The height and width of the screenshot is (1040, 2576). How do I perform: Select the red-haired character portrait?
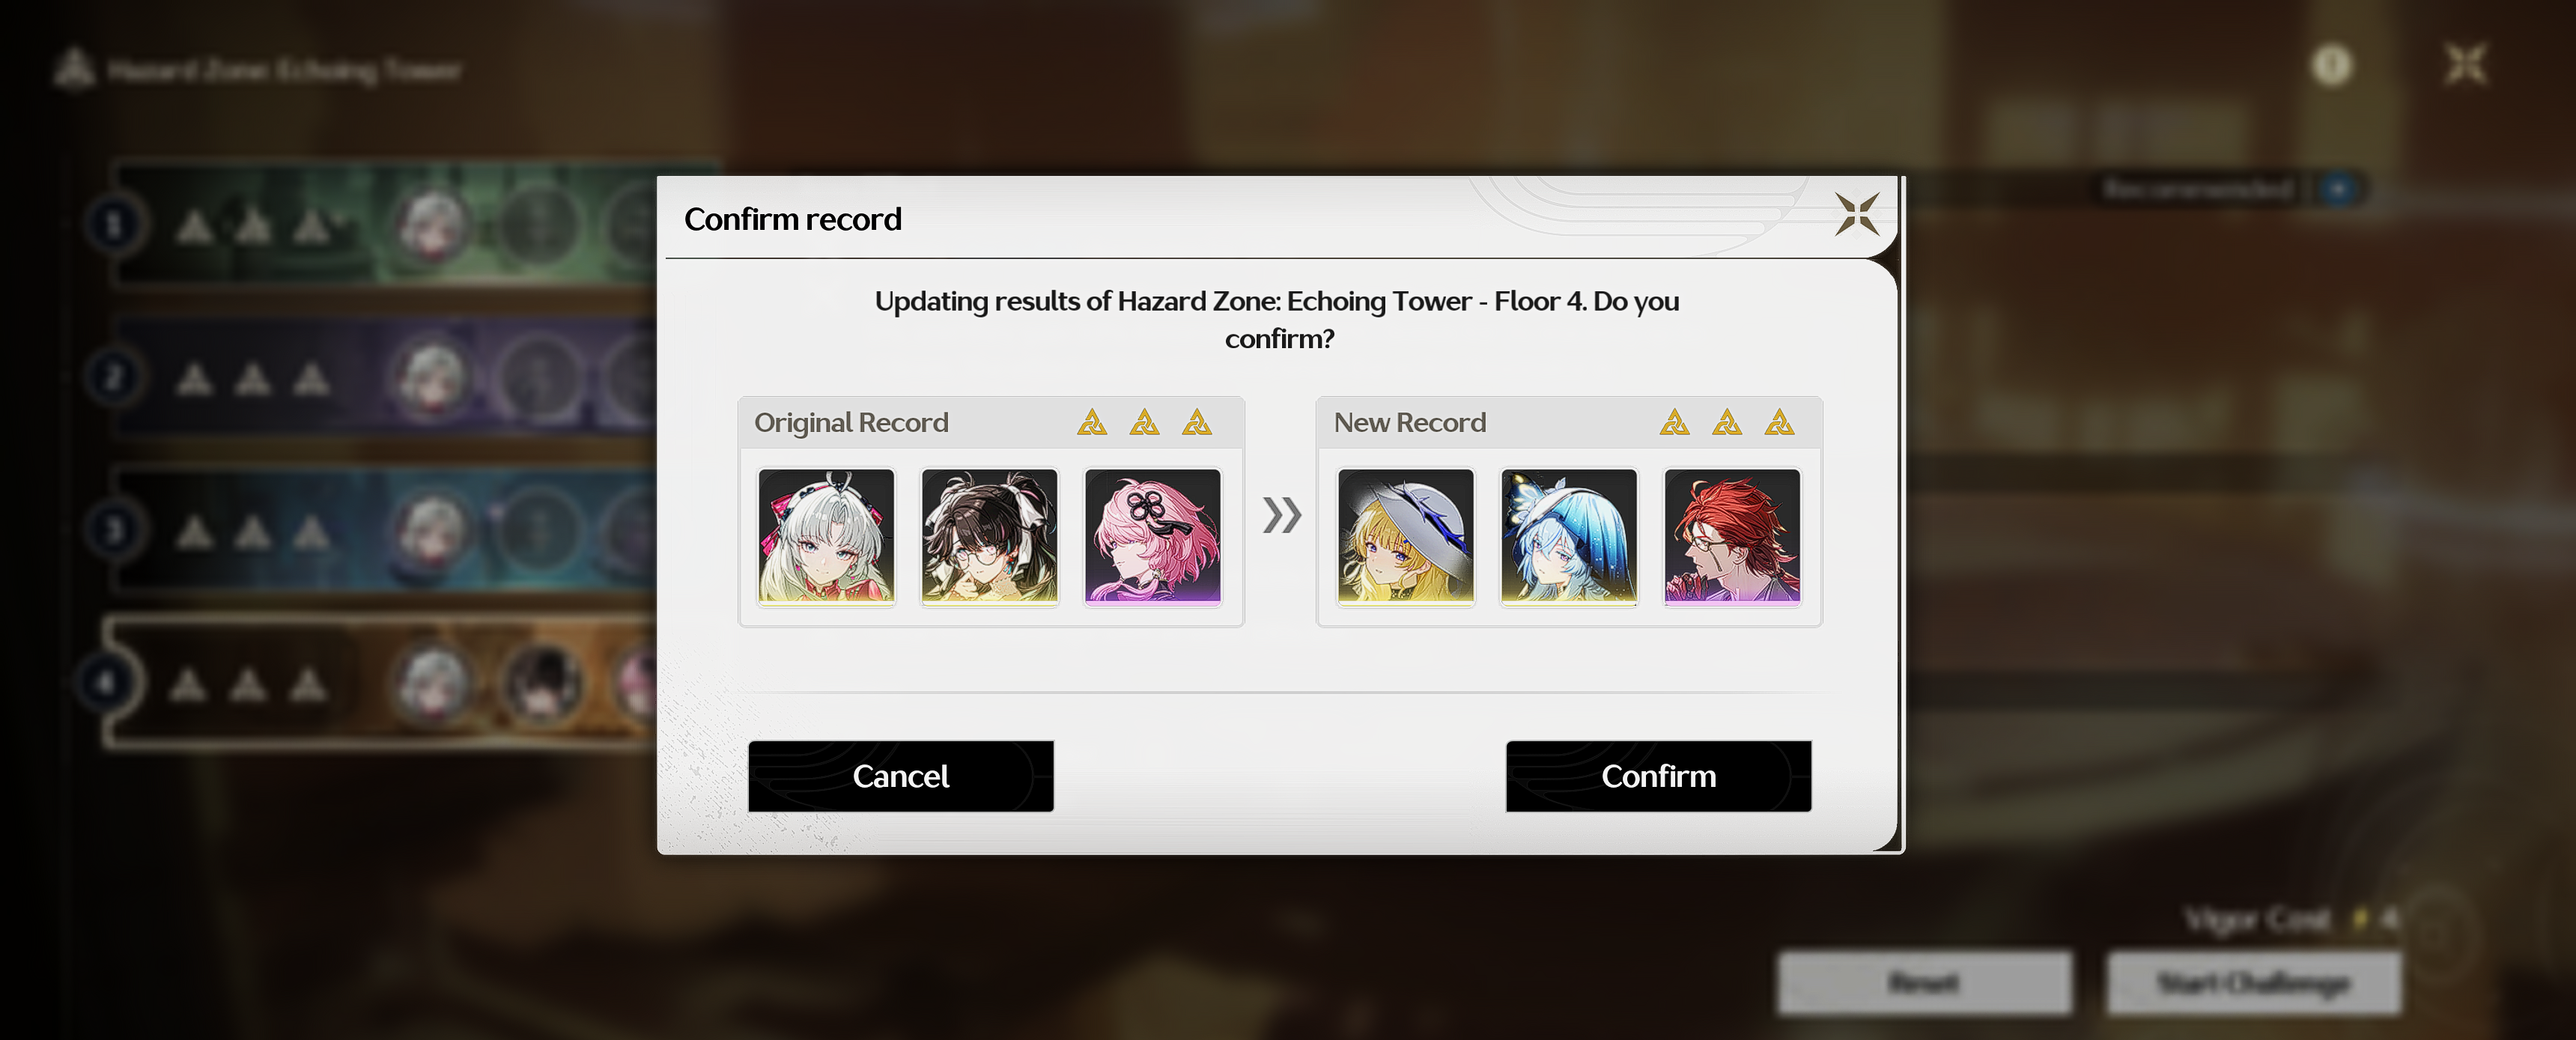click(x=1732, y=537)
